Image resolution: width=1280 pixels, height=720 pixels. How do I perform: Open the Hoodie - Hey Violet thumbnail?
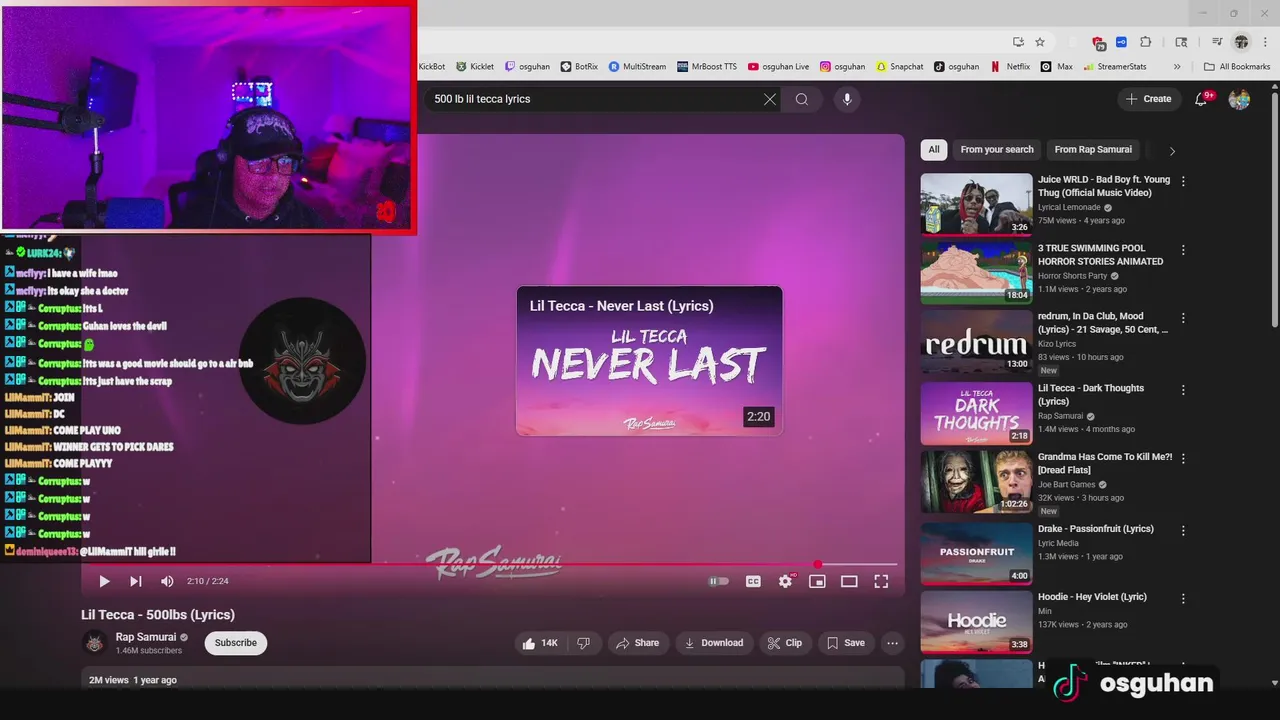[x=976, y=620]
